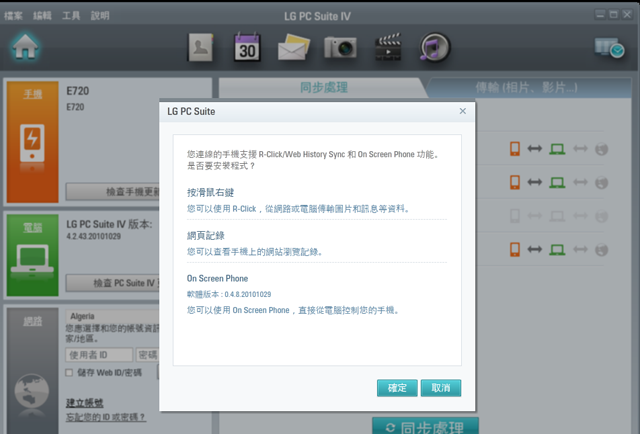Open the Music note icon
The image size is (640, 434).
[x=435, y=47]
